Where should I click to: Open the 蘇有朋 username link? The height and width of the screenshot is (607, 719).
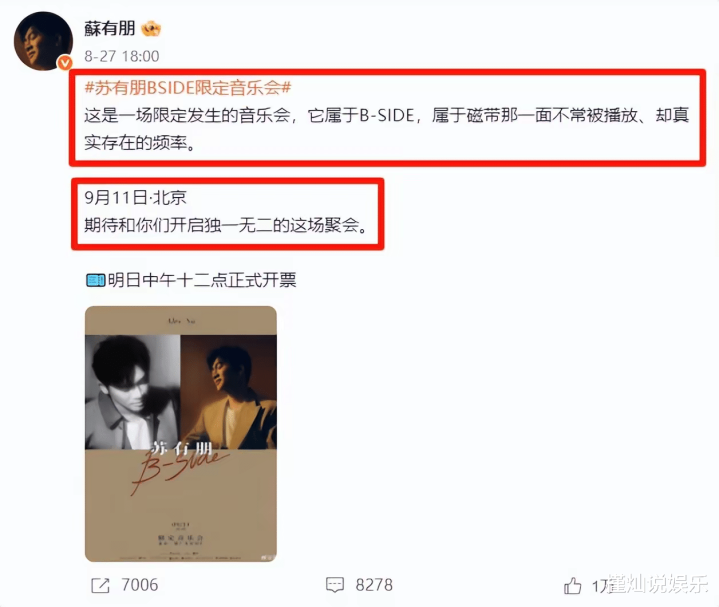point(110,28)
